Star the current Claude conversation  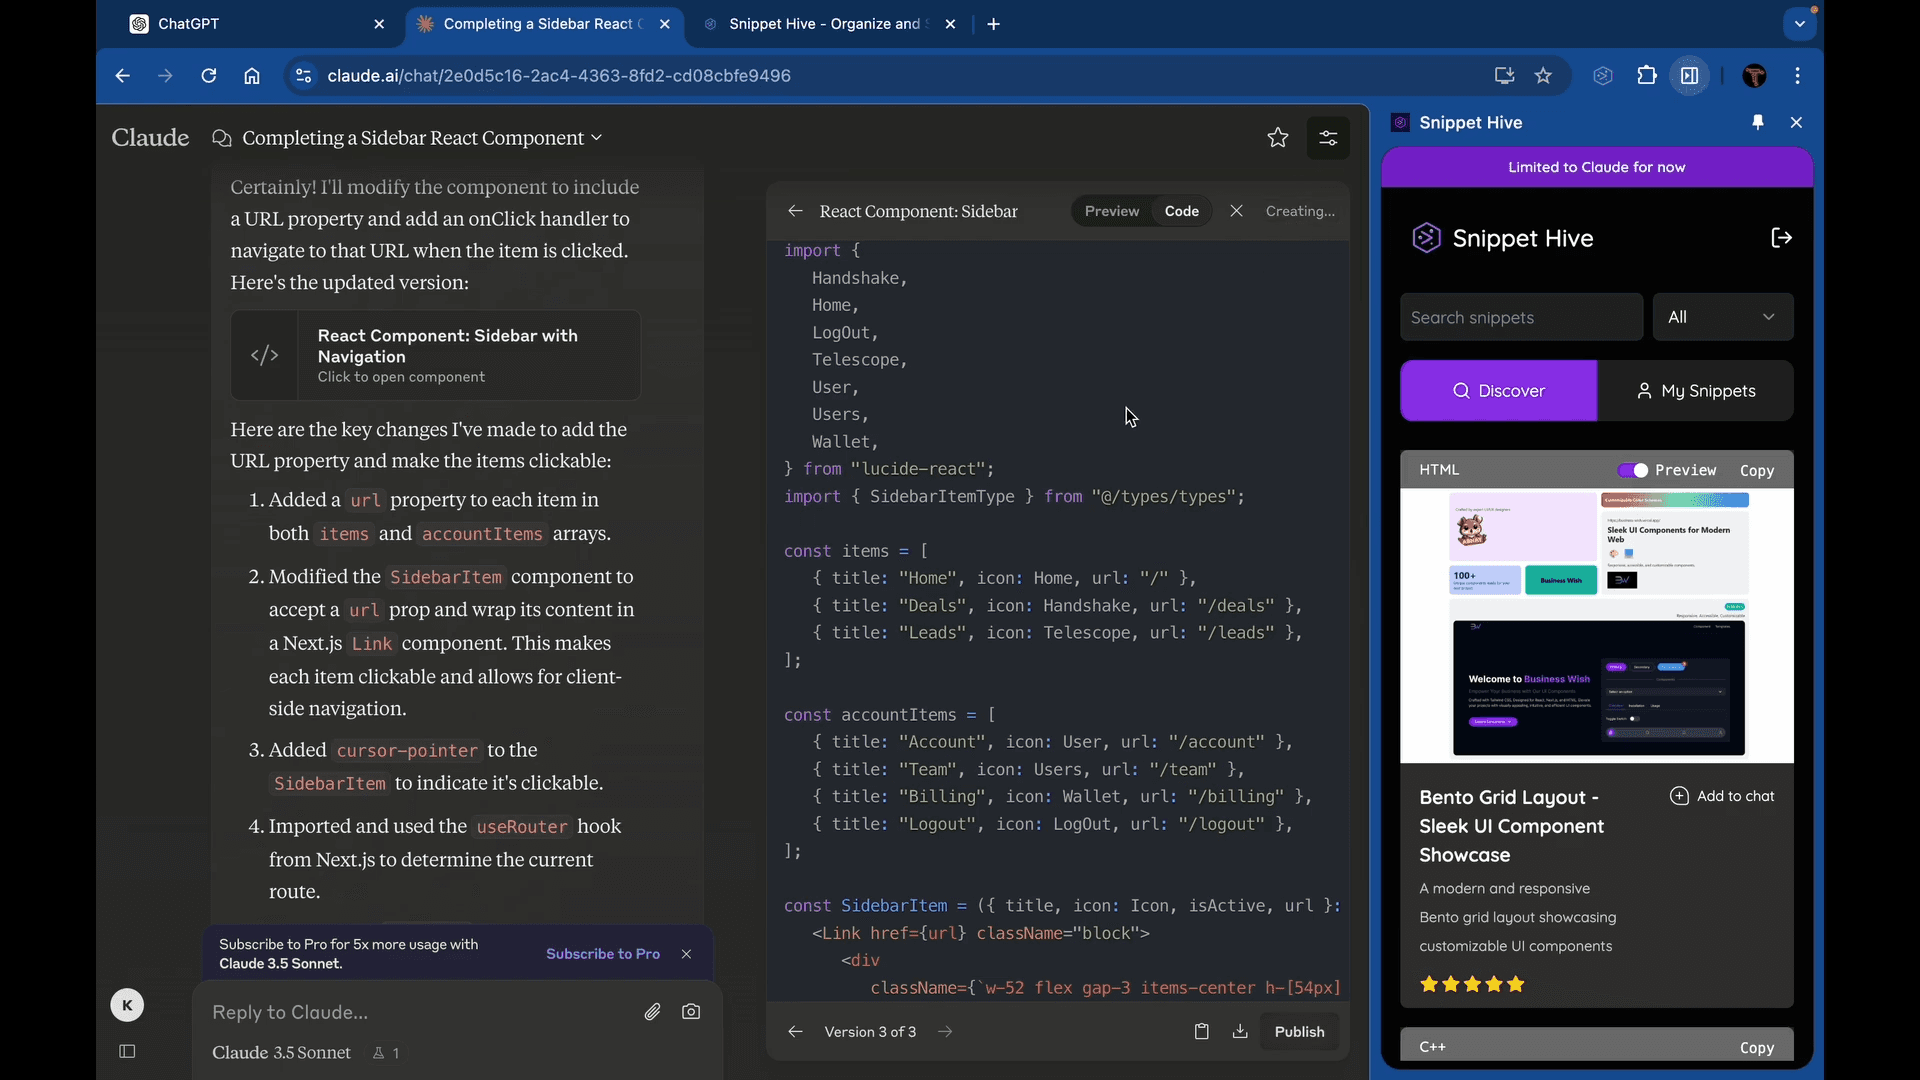click(x=1278, y=138)
